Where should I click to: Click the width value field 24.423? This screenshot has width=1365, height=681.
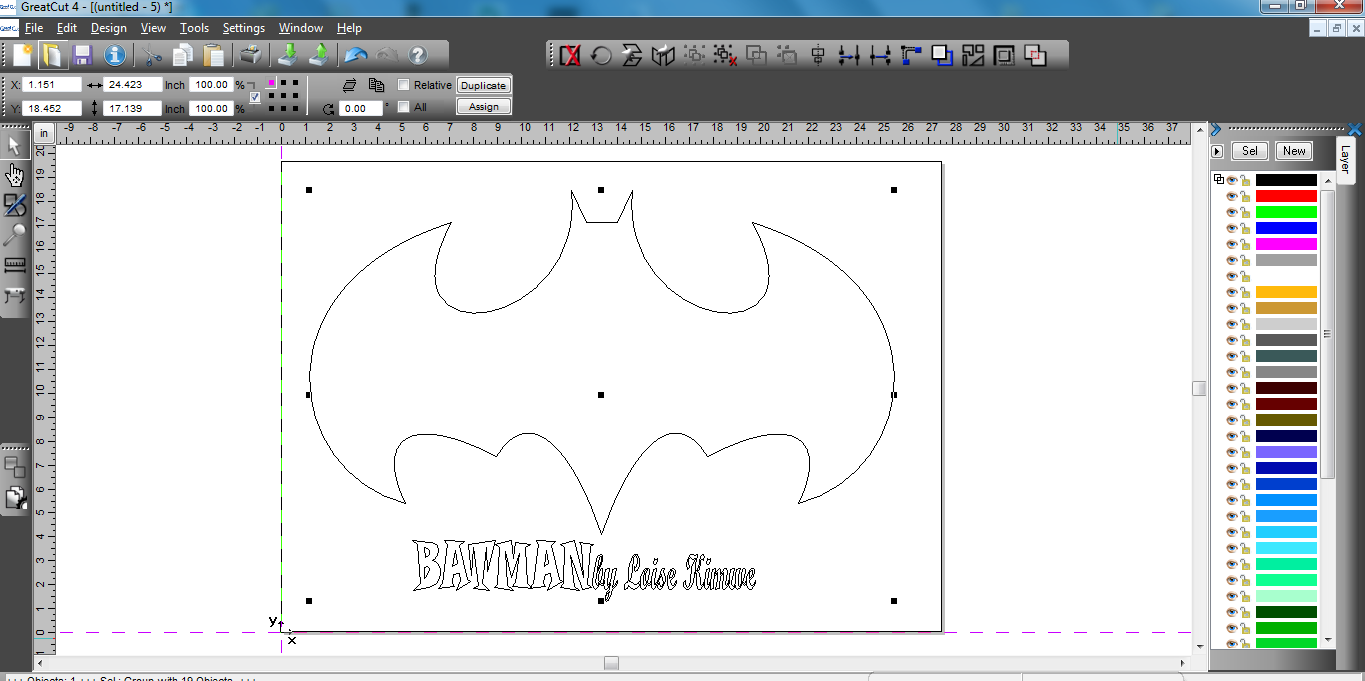[132, 85]
